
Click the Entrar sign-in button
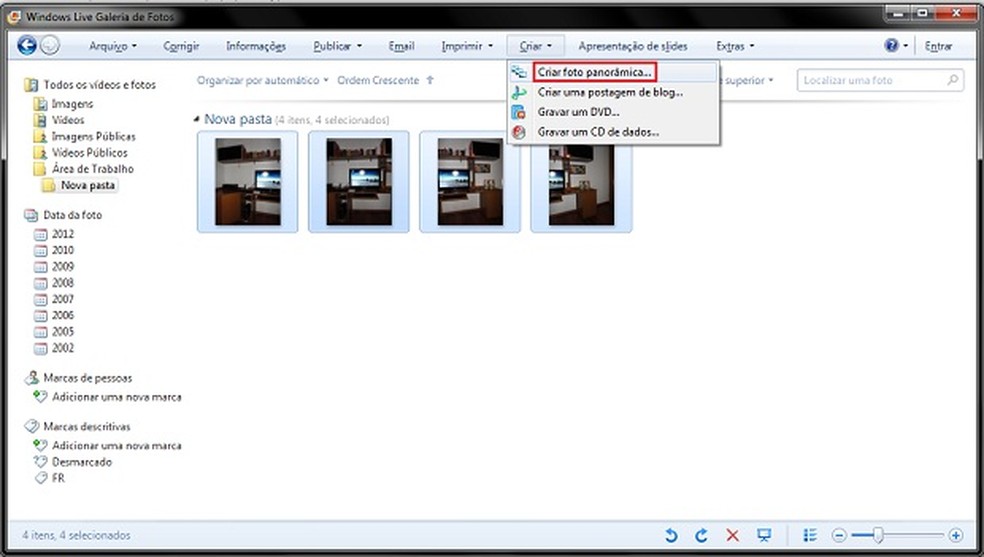tap(938, 46)
